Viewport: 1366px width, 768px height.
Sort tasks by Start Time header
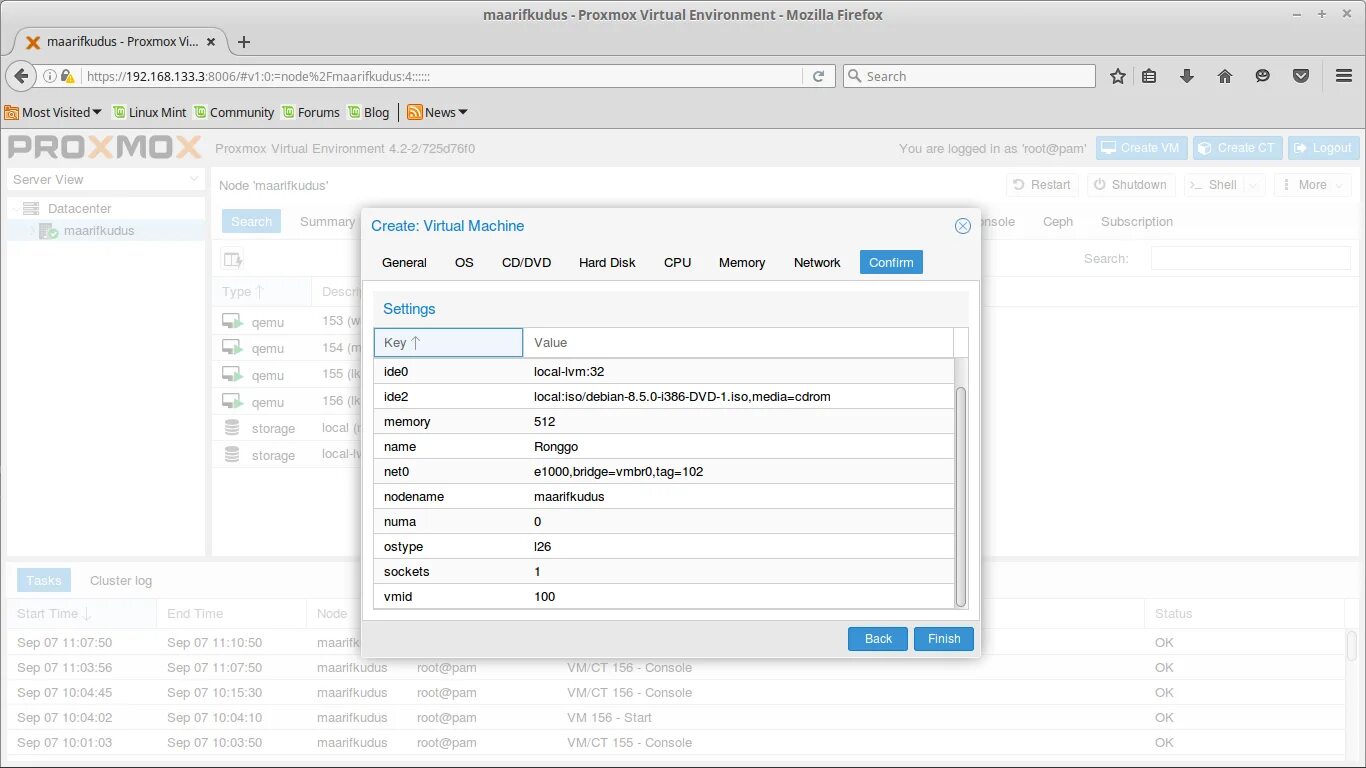(81, 613)
